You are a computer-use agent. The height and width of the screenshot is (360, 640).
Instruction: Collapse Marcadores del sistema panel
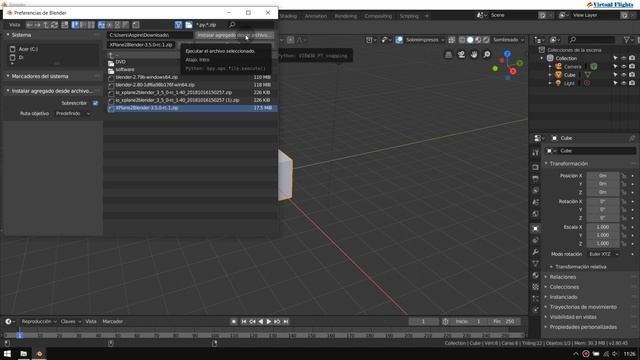[x=40, y=76]
